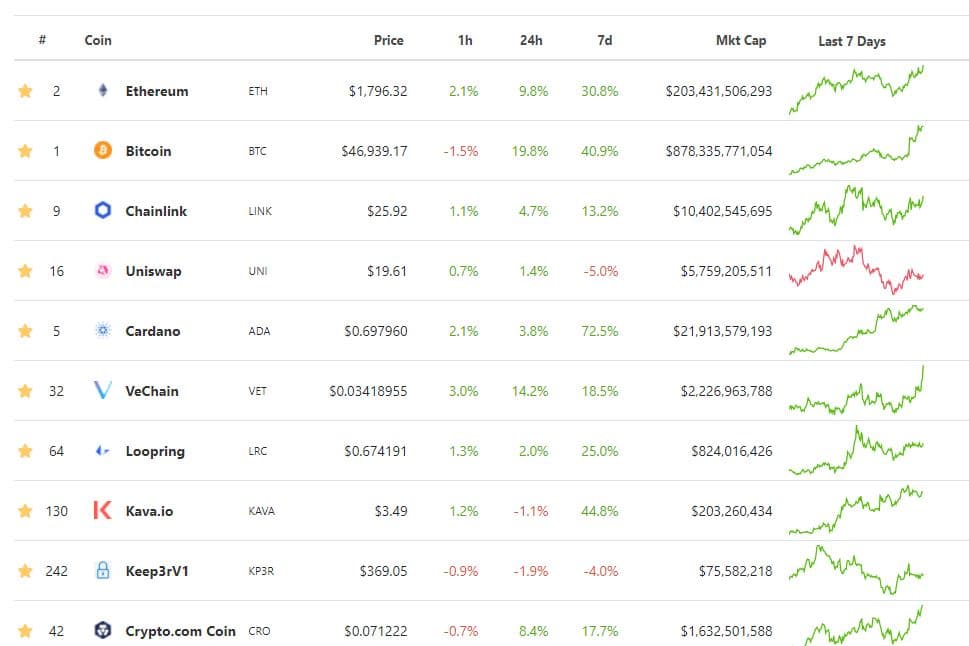This screenshot has height=646, width=969.
Task: Open the Kava.io coin link
Action: click(149, 511)
